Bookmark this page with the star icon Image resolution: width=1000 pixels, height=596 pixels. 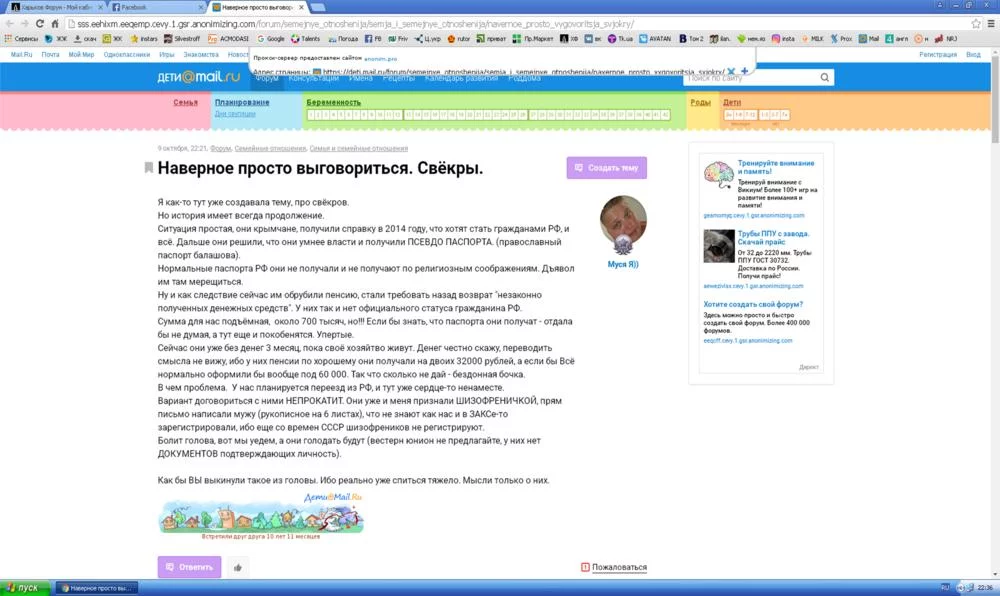(x=976, y=24)
